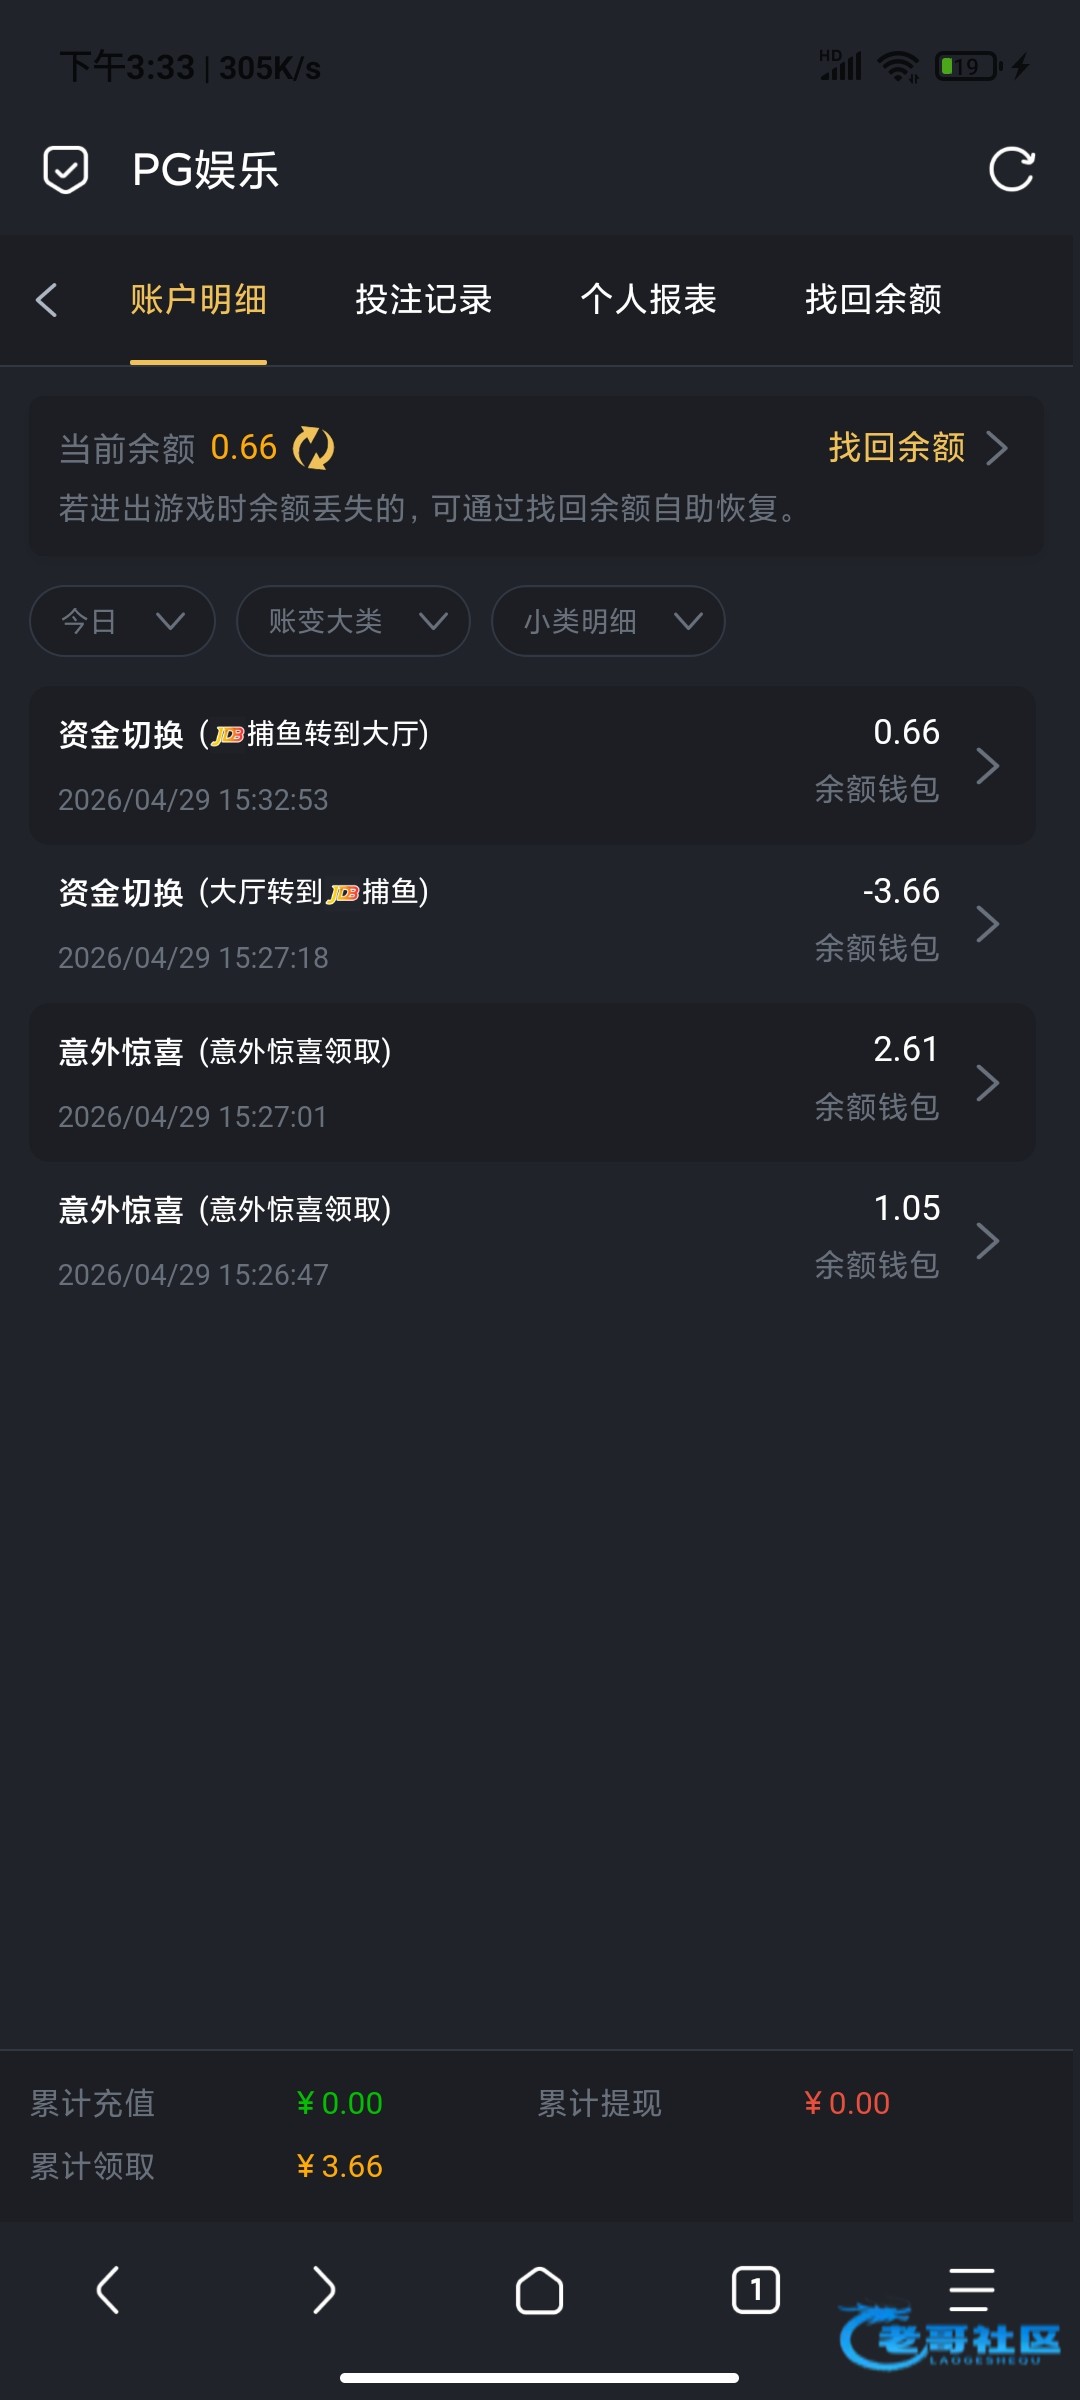Expand the 今日 date filter dropdown

123,621
